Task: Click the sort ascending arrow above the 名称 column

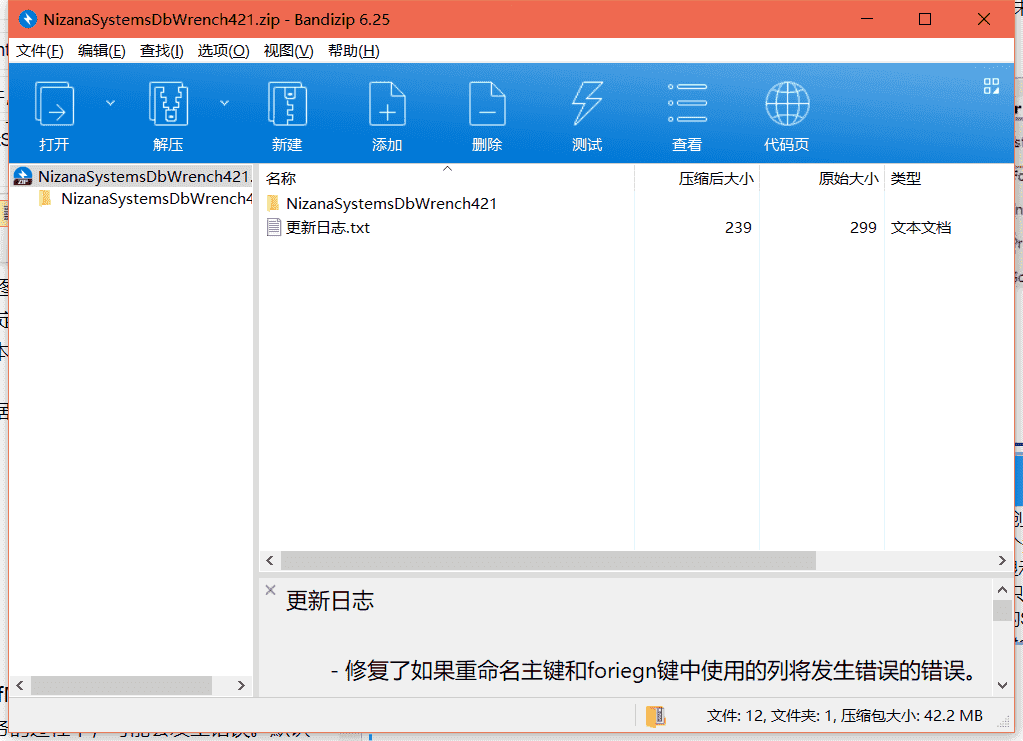Action: 448,169
